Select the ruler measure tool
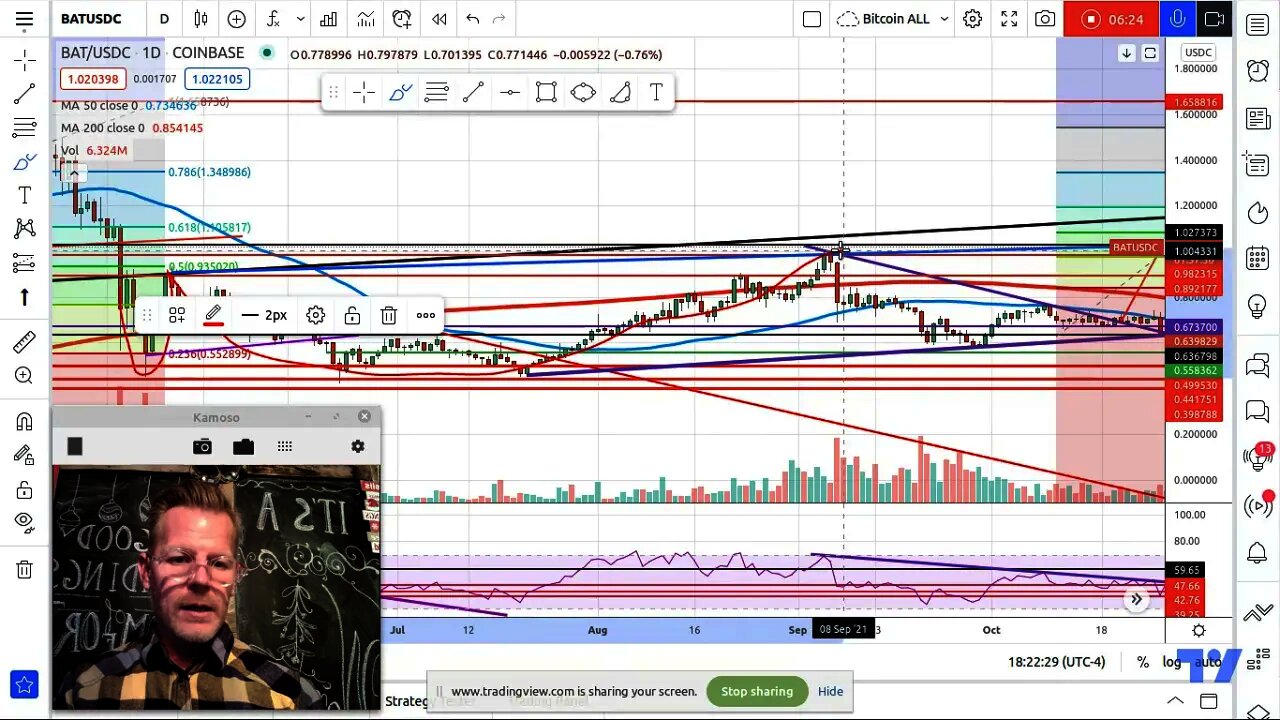Viewport: 1280px width, 720px height. tap(24, 342)
